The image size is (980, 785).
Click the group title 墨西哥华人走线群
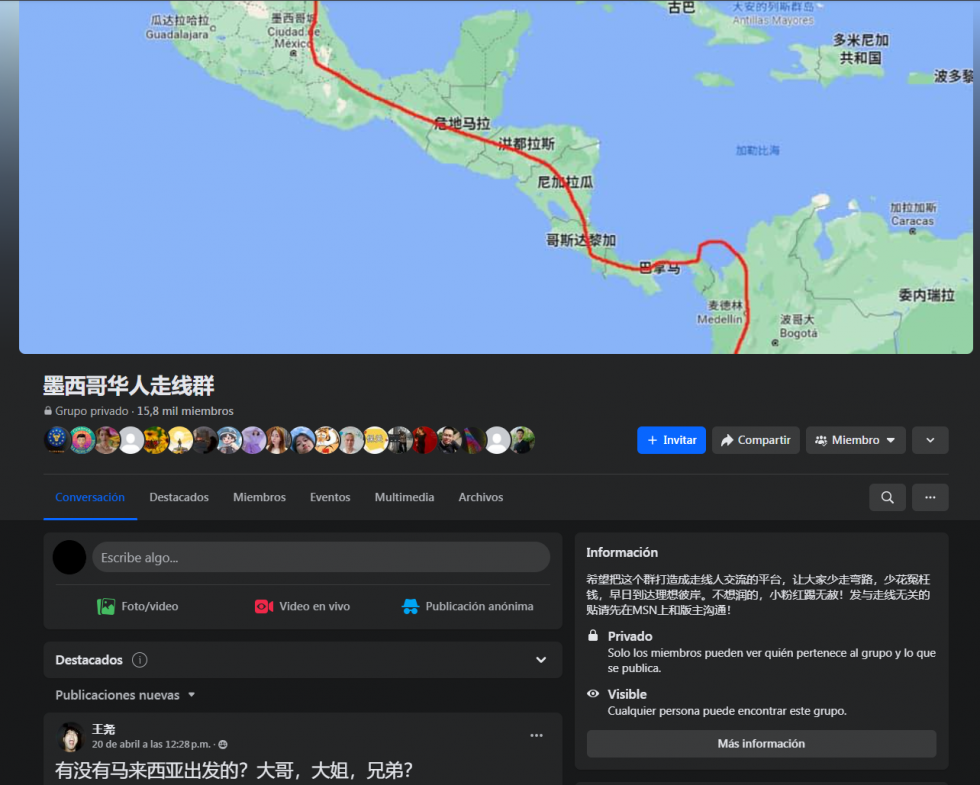pos(129,386)
